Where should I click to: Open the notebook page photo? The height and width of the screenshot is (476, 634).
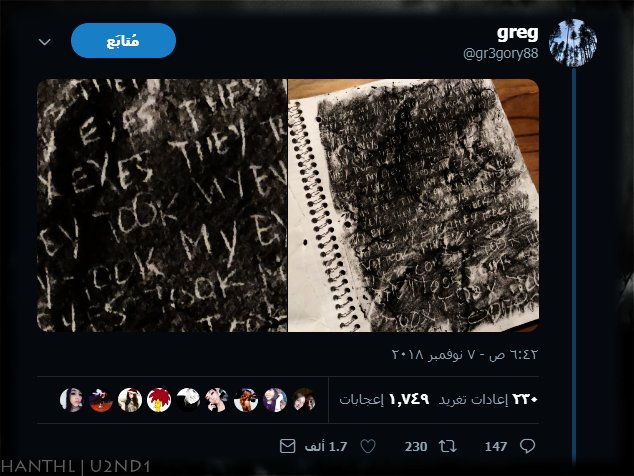click(x=413, y=205)
